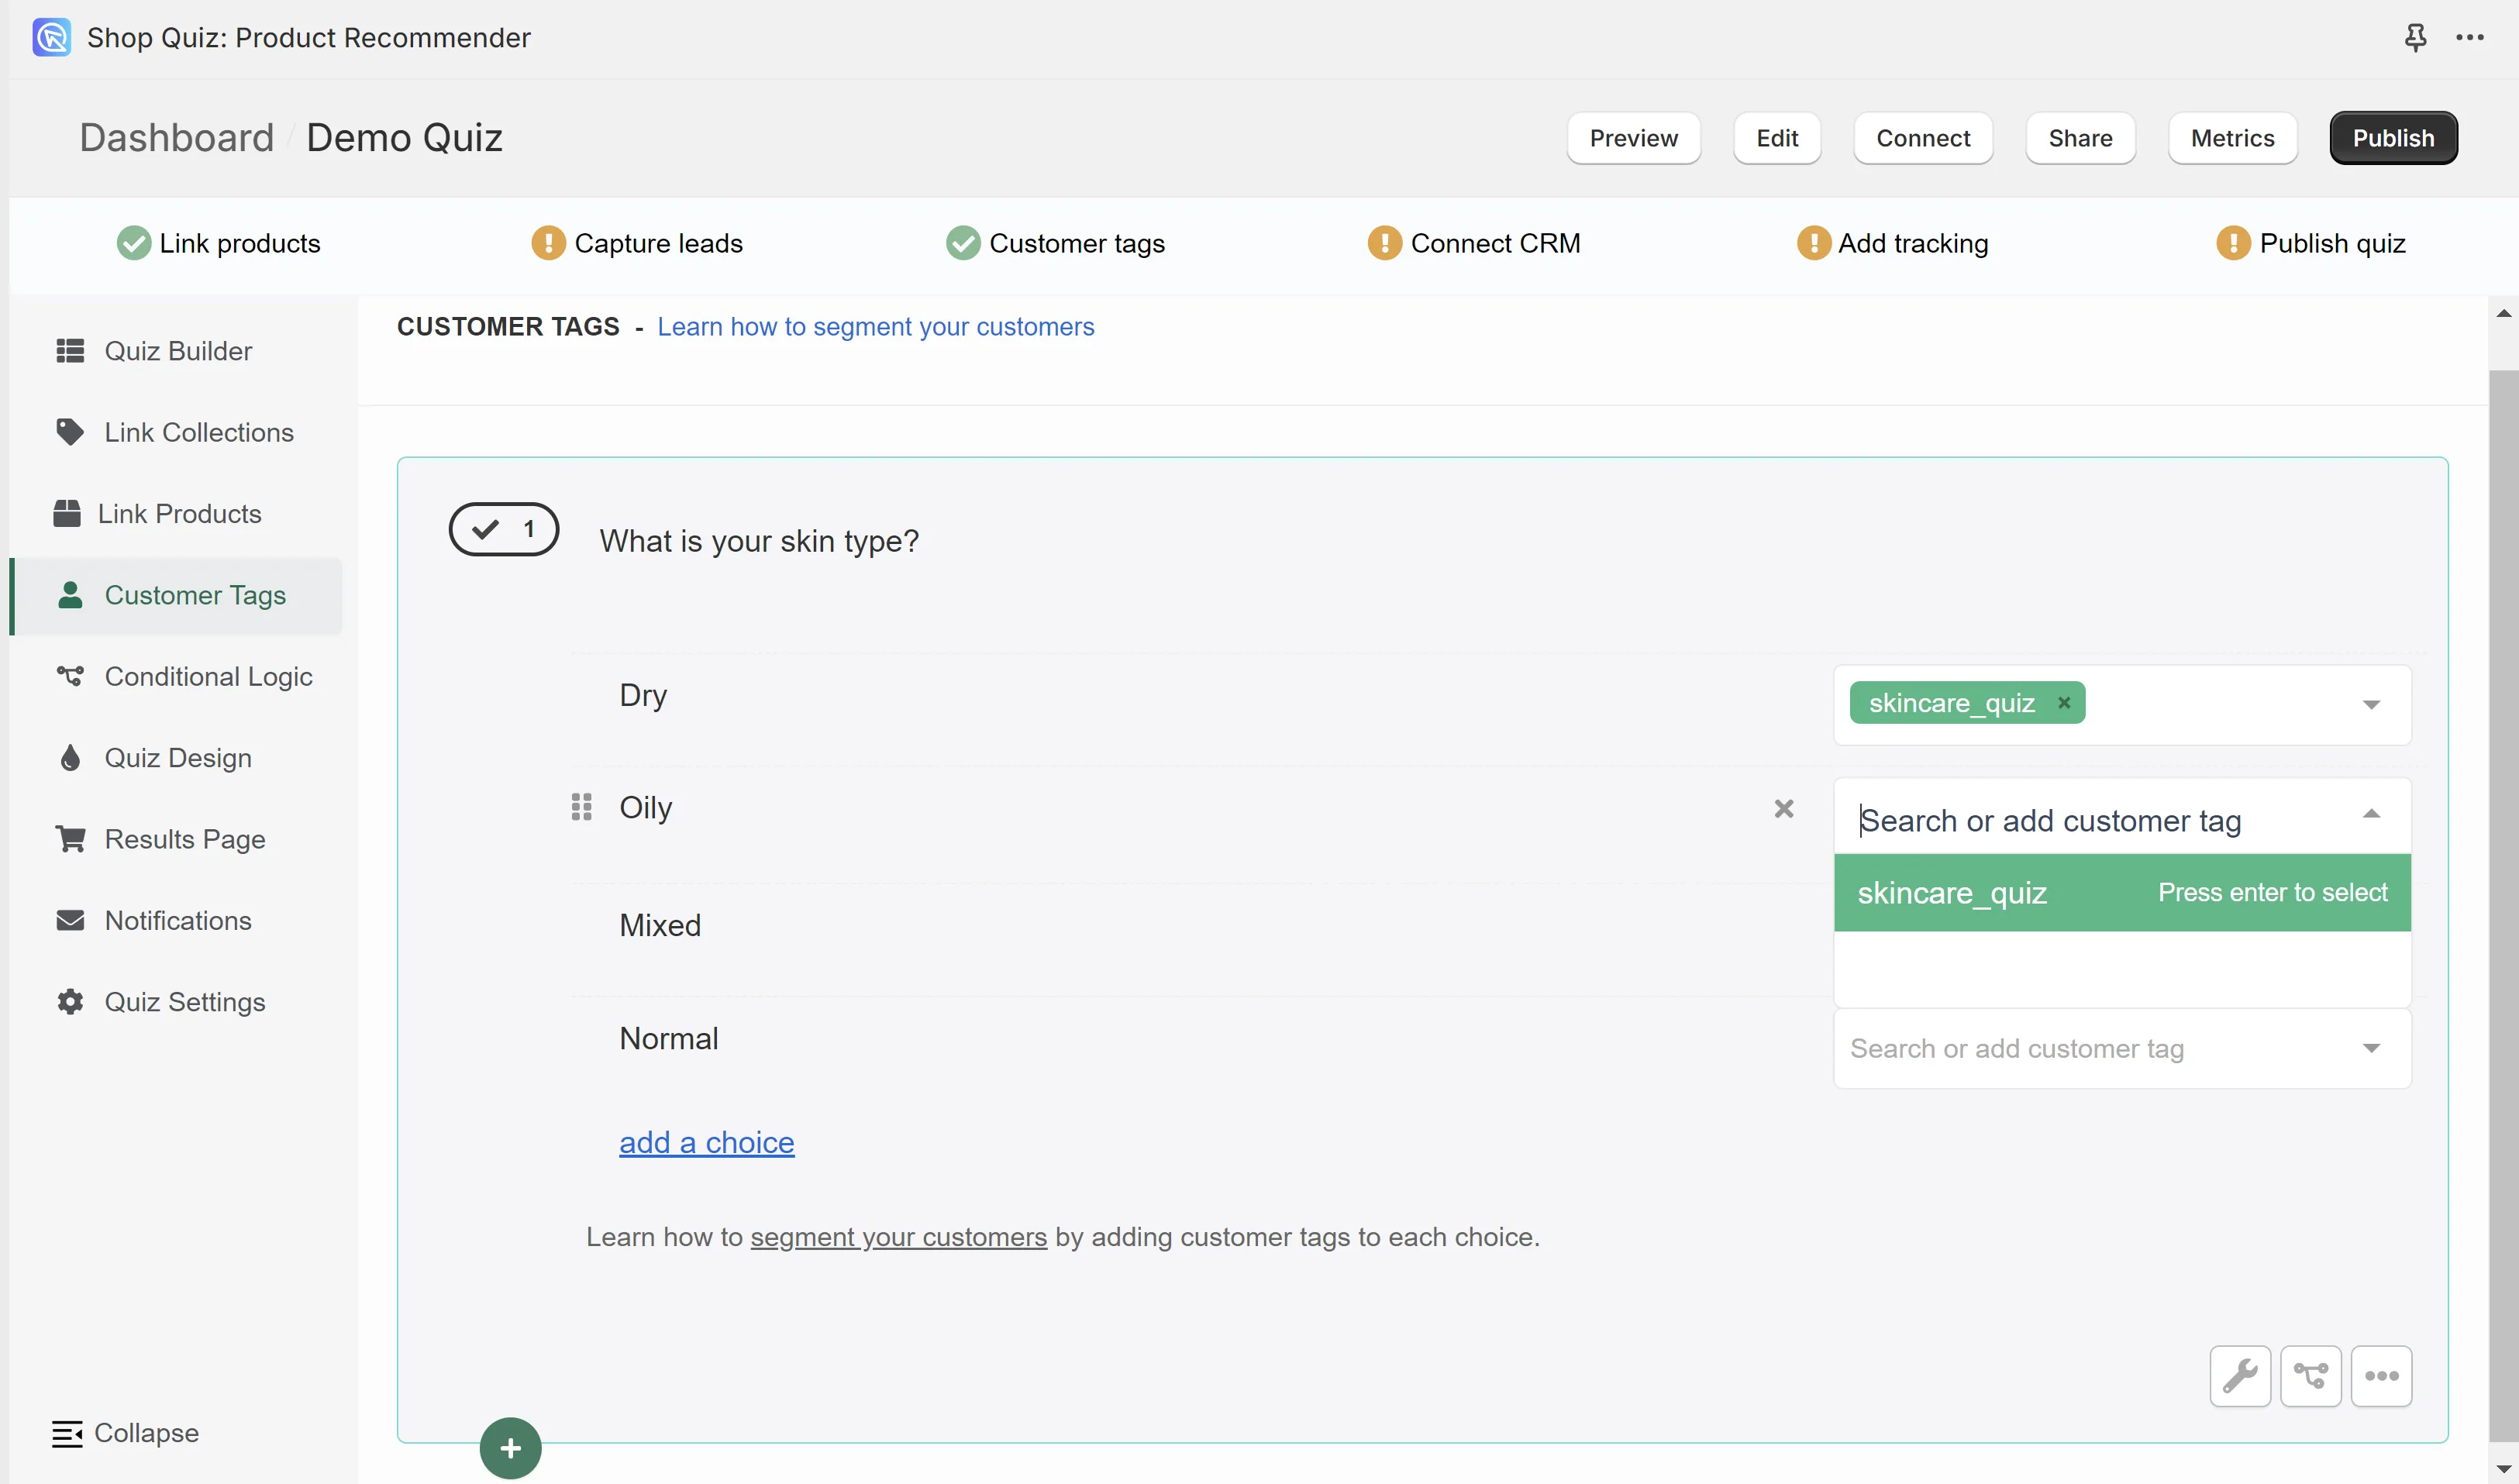Click the Quiz Settings gear icon

[70, 1002]
